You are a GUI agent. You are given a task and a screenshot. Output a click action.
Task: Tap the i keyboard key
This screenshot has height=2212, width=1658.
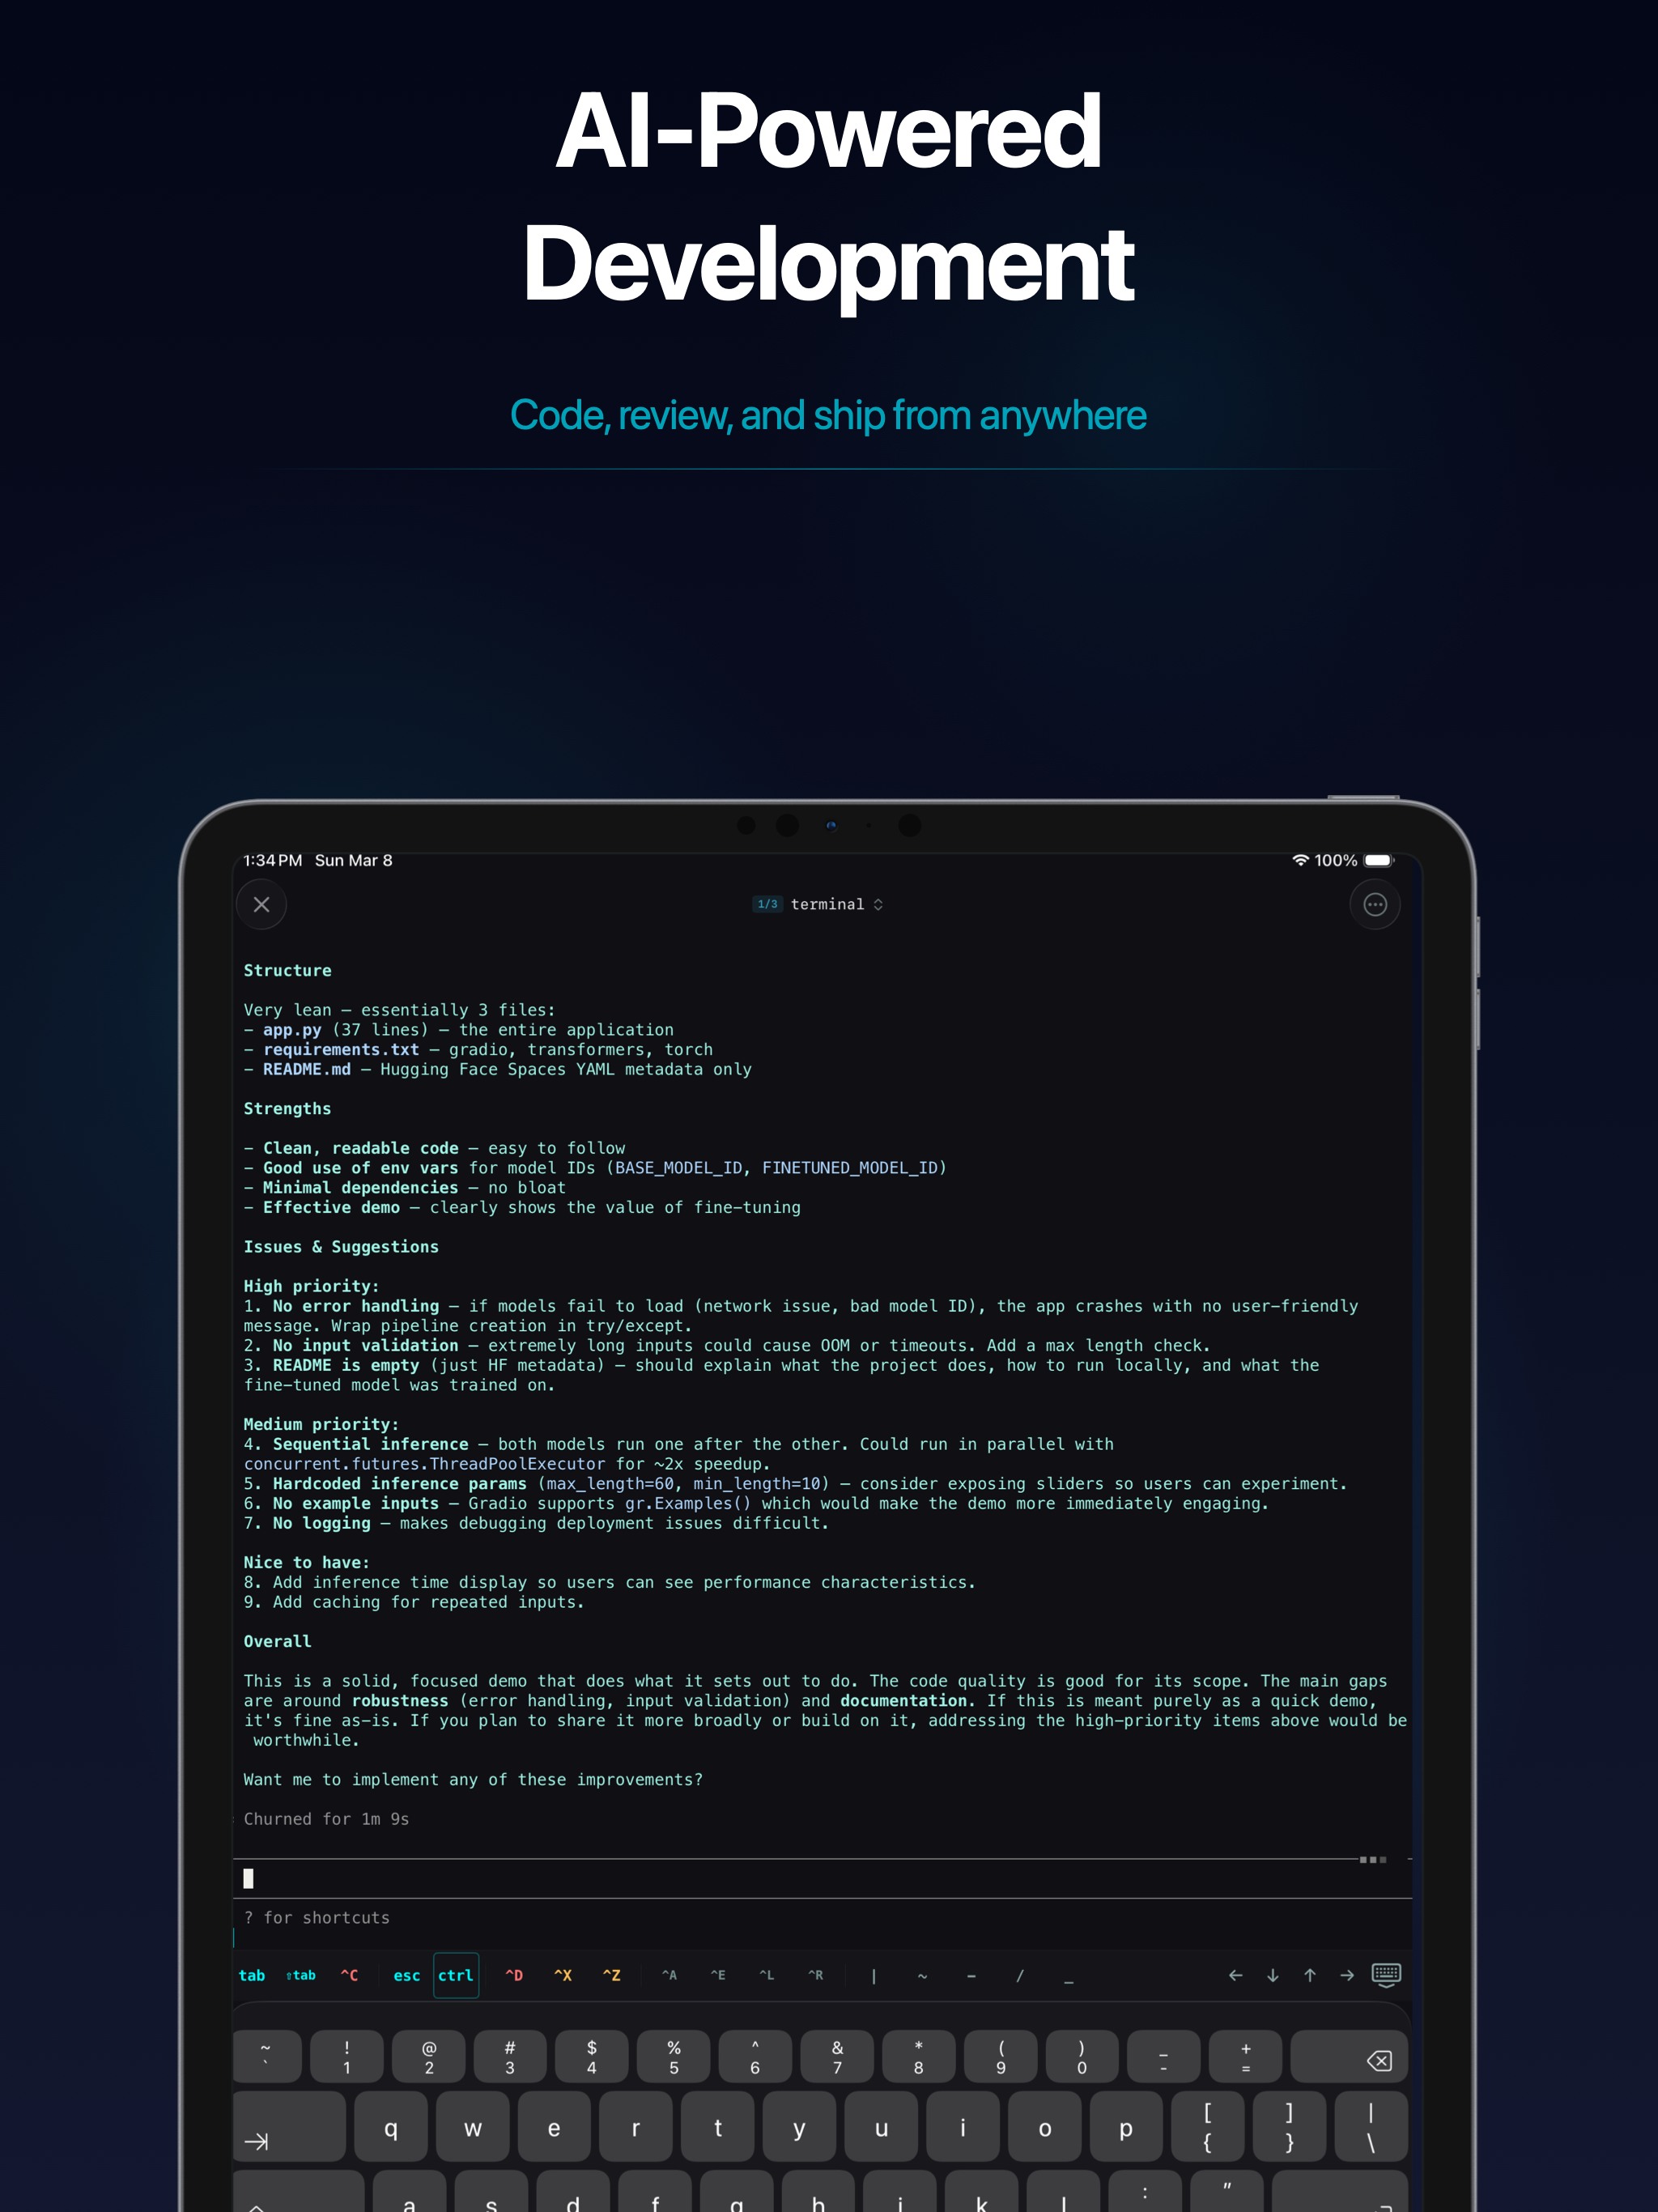click(x=963, y=2126)
